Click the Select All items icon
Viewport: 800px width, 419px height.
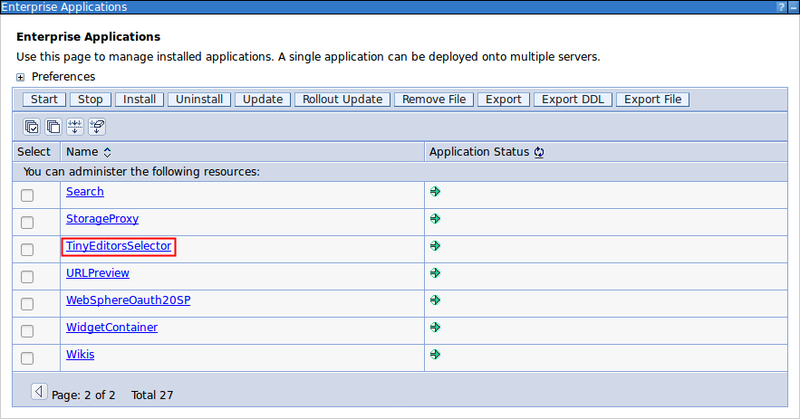tap(32, 127)
